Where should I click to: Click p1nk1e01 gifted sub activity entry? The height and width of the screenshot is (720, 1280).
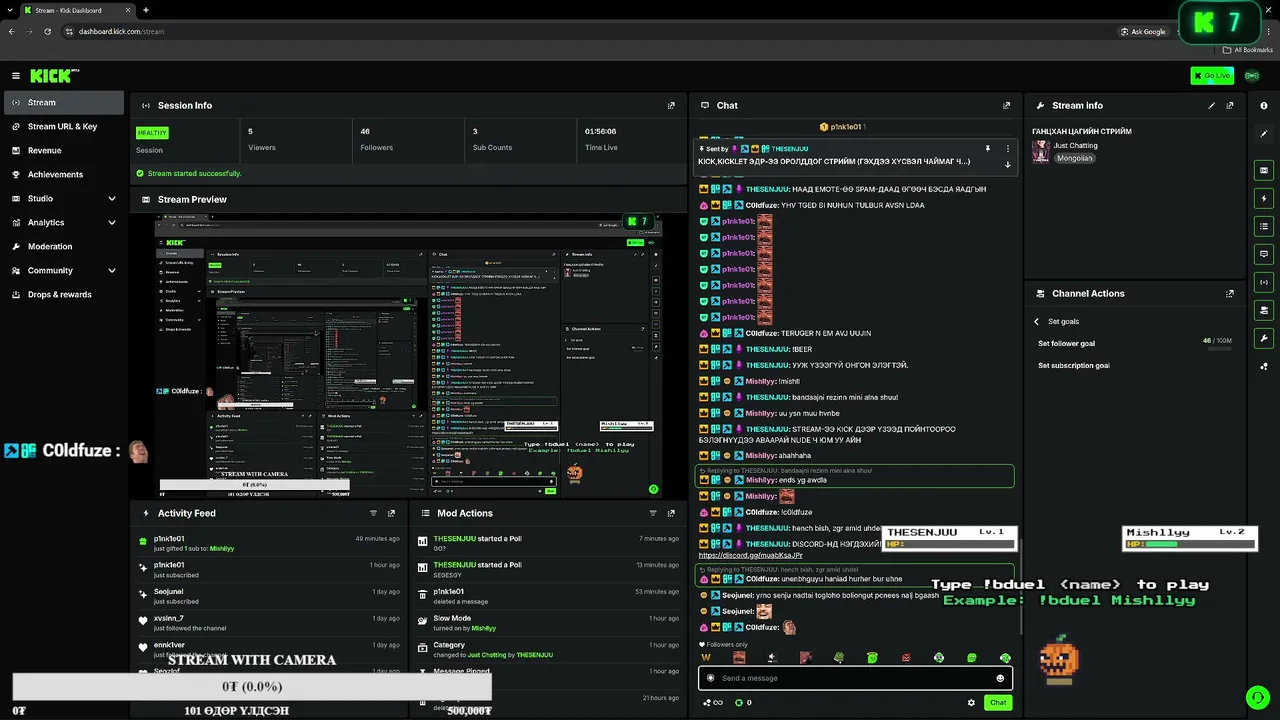270,543
